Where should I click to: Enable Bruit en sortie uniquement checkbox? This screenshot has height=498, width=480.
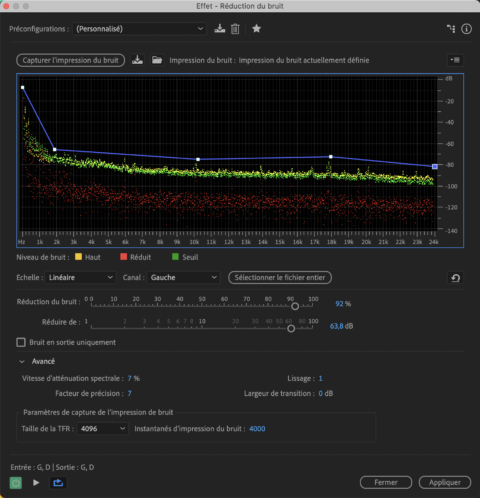point(21,342)
